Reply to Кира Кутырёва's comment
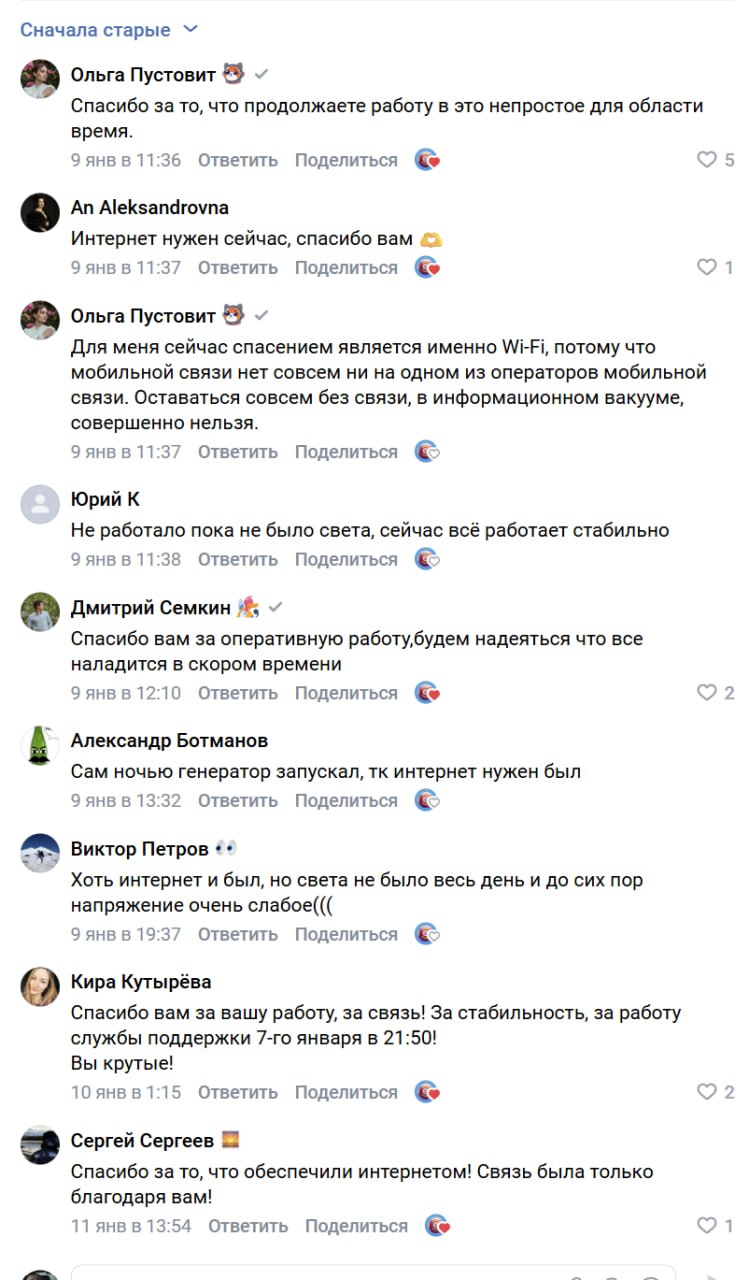749x1280 pixels. point(237,1092)
